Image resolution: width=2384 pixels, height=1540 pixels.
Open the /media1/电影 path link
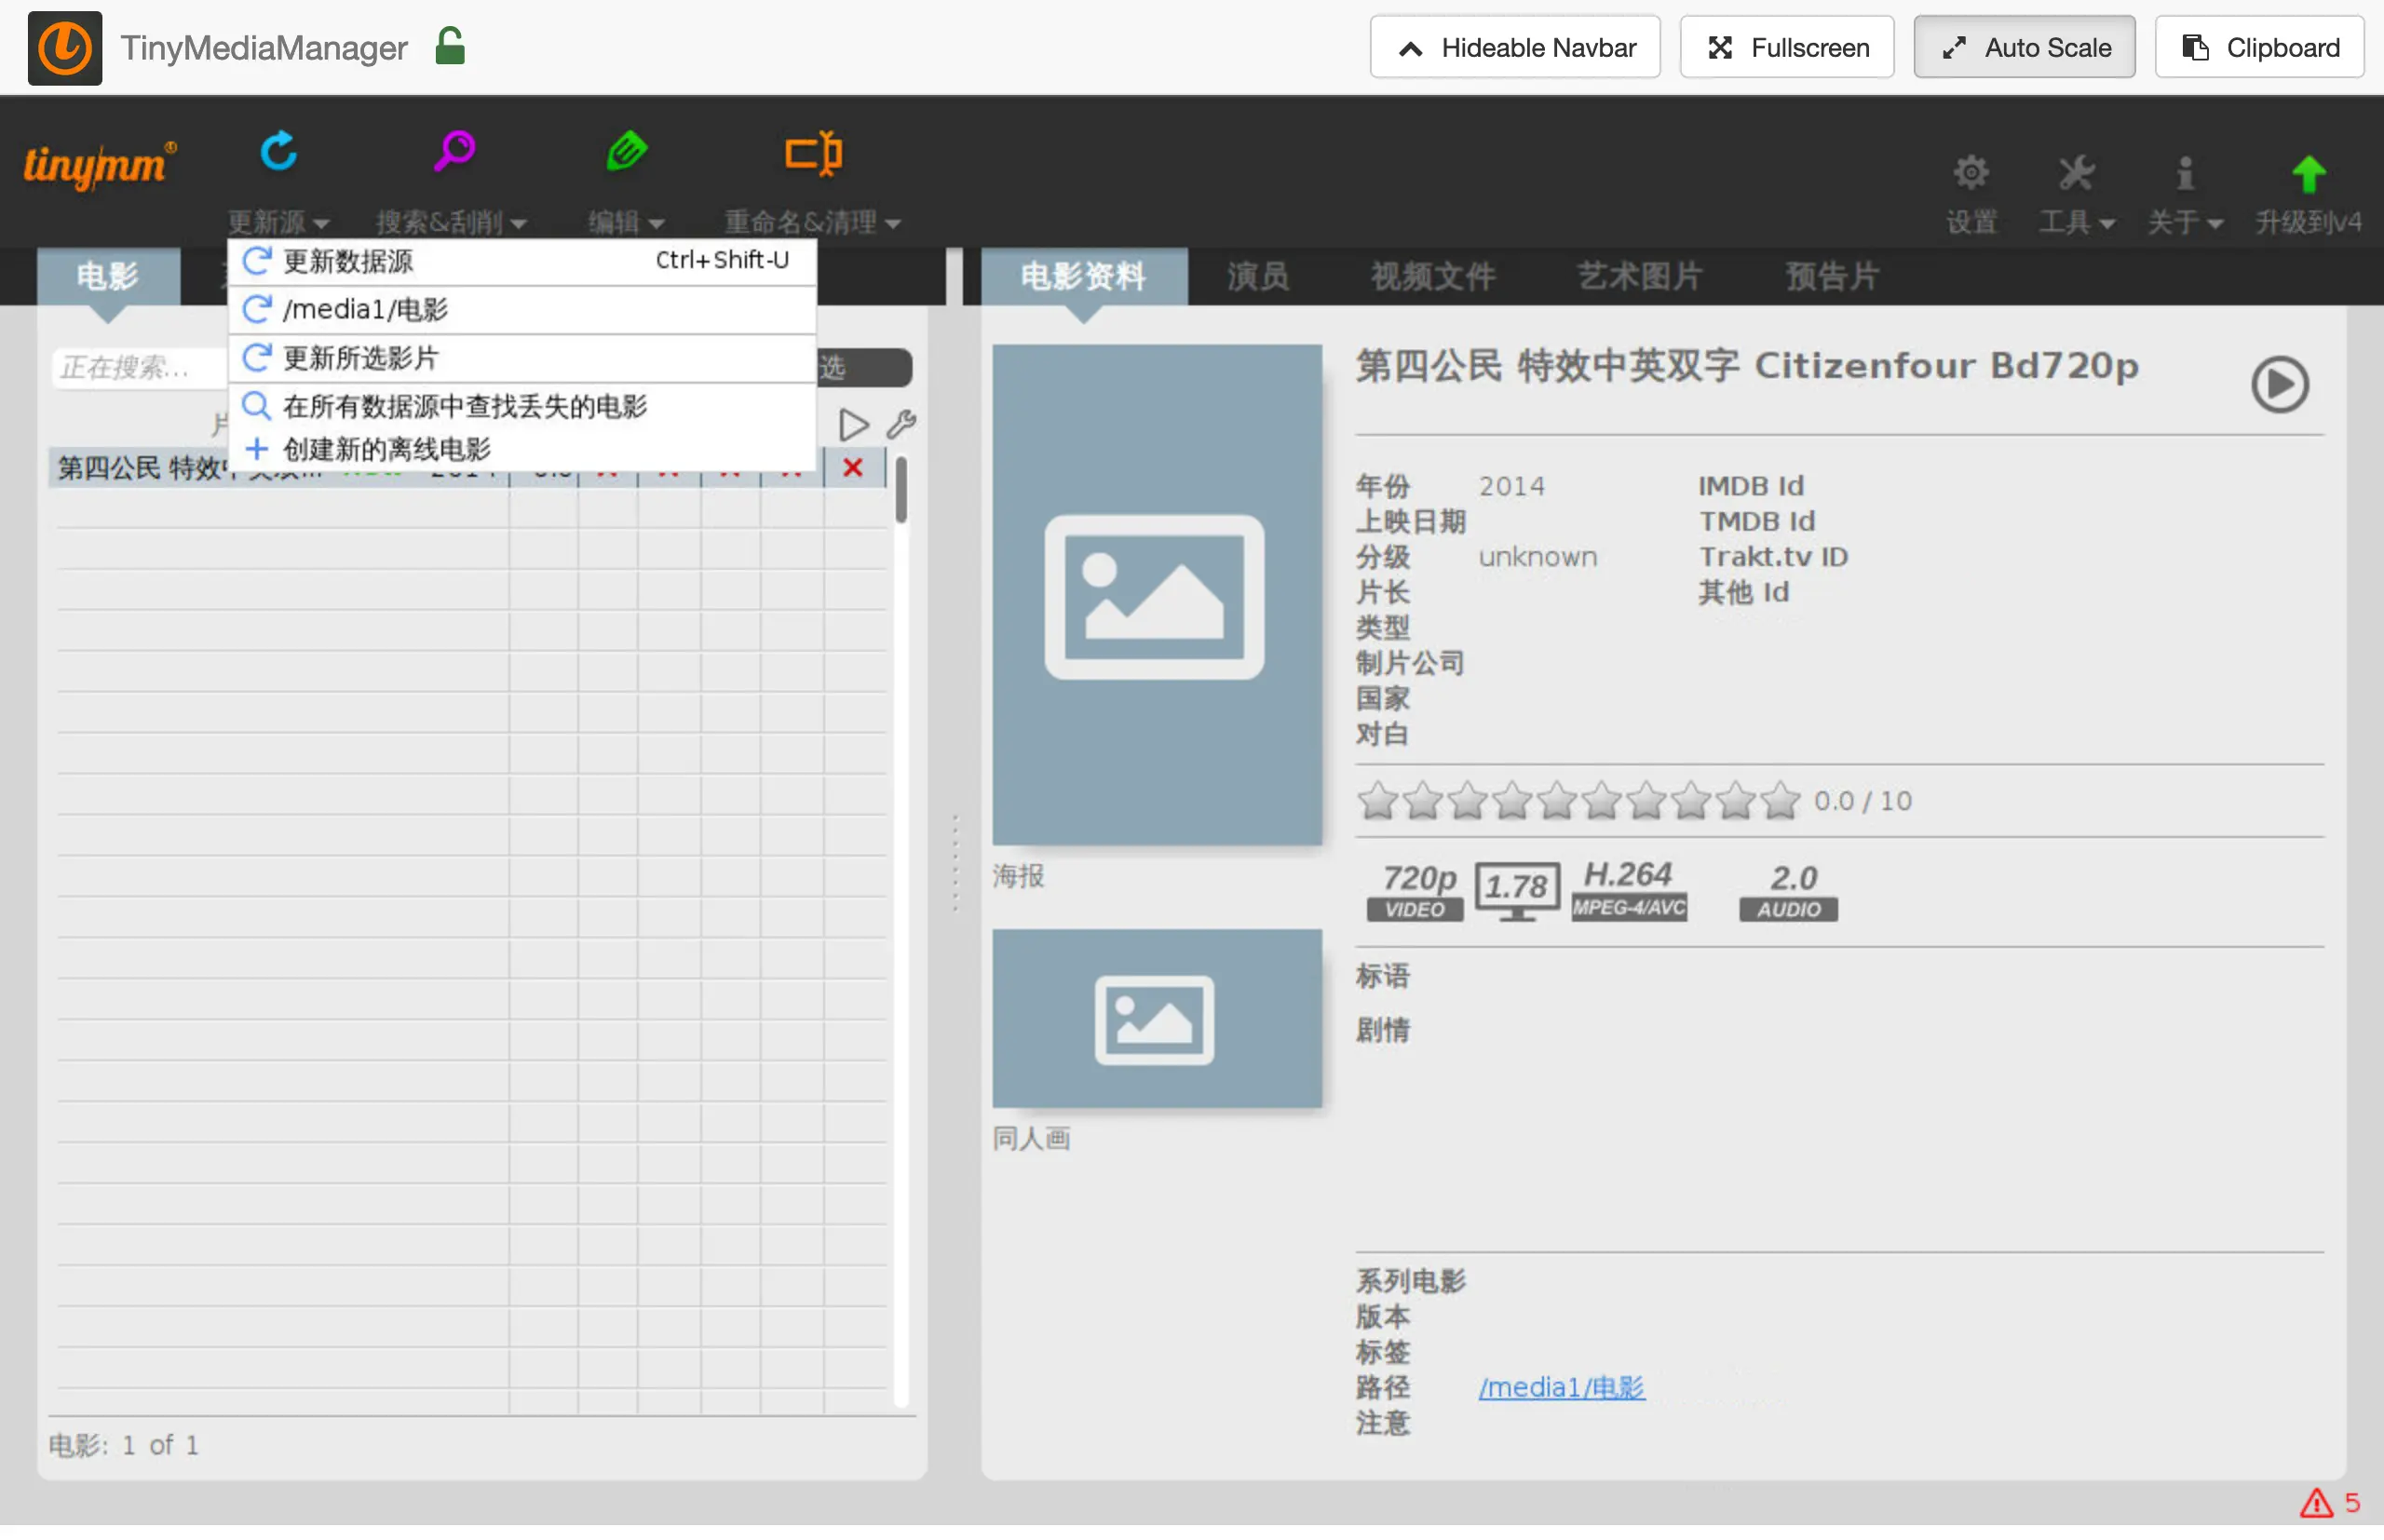pos(1561,1387)
